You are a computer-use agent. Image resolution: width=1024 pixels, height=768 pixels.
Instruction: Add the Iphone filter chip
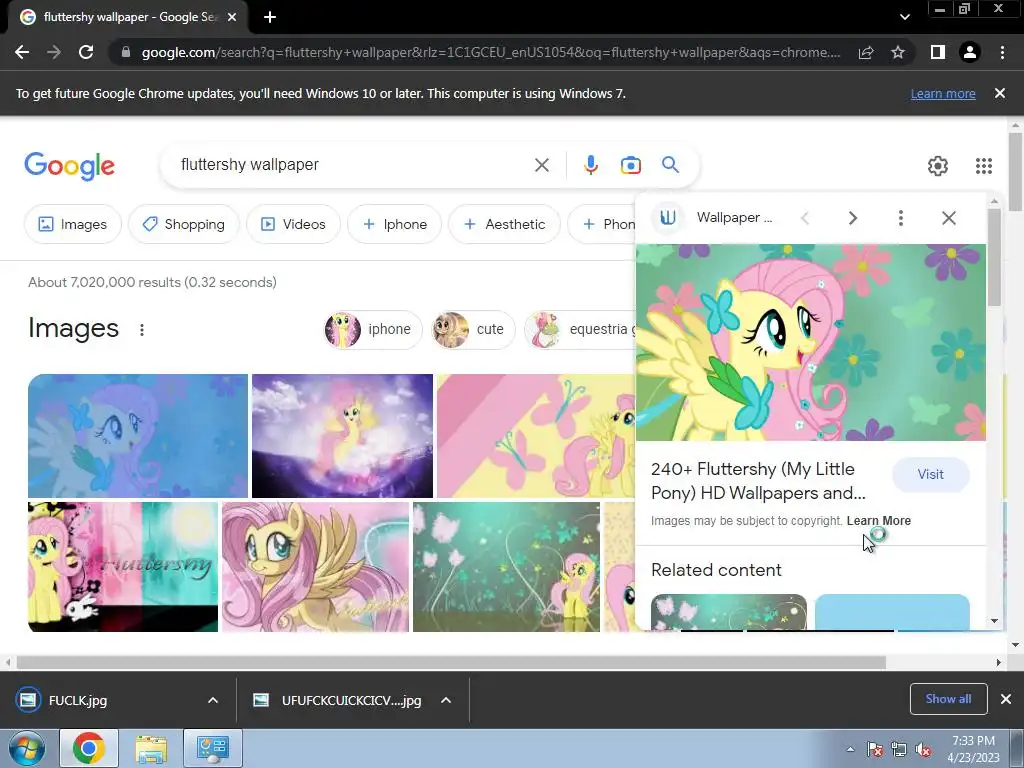tap(394, 224)
